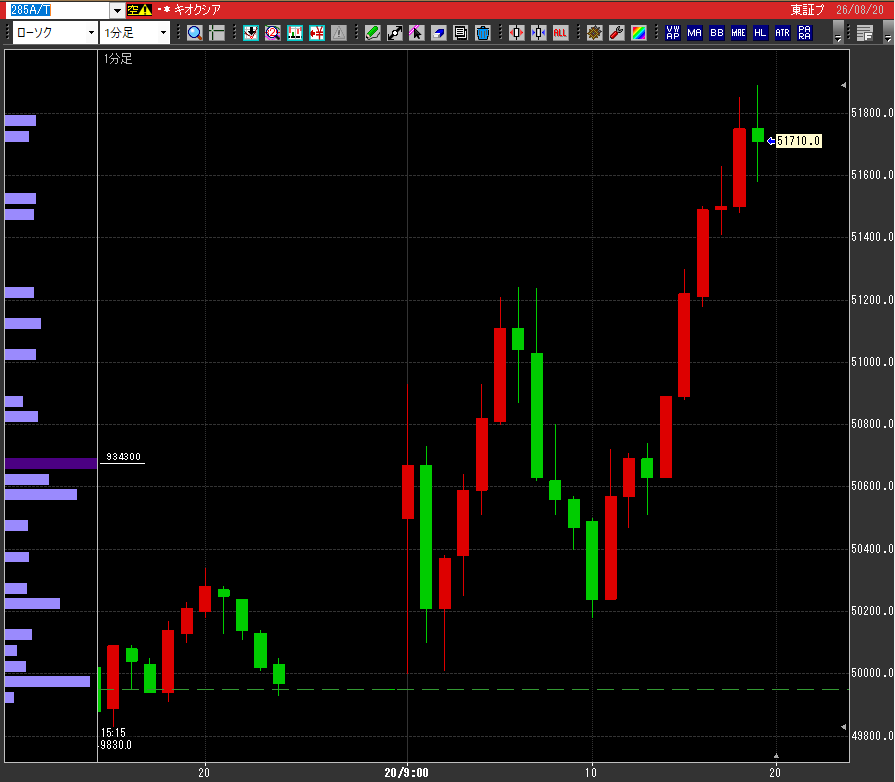Open the red wrench tools icon
The height and width of the screenshot is (782, 895).
(x=616, y=33)
